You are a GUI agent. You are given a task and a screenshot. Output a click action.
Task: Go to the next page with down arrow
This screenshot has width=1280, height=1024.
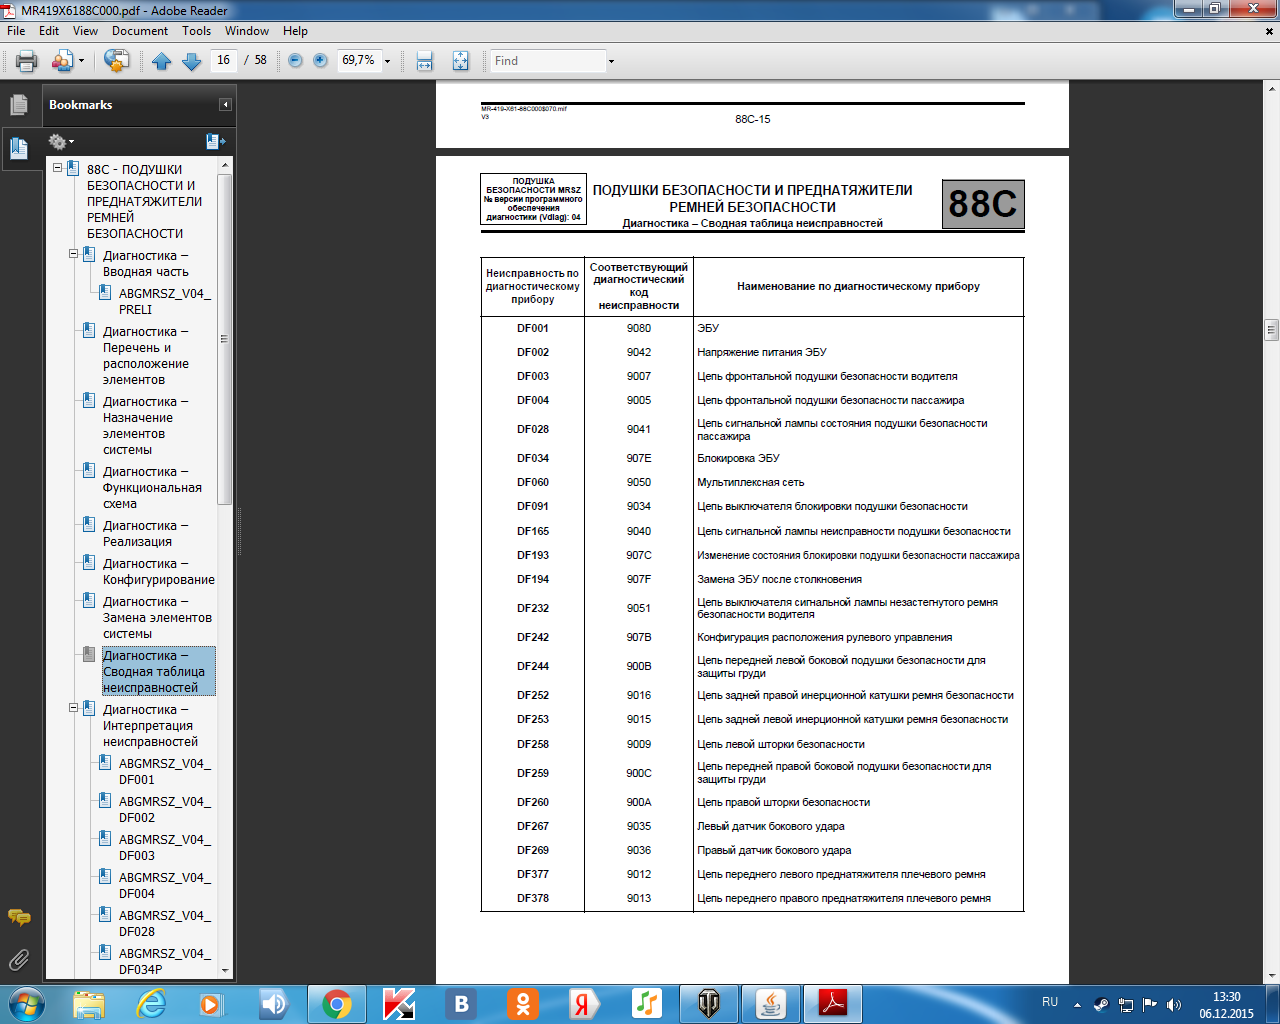tap(192, 61)
